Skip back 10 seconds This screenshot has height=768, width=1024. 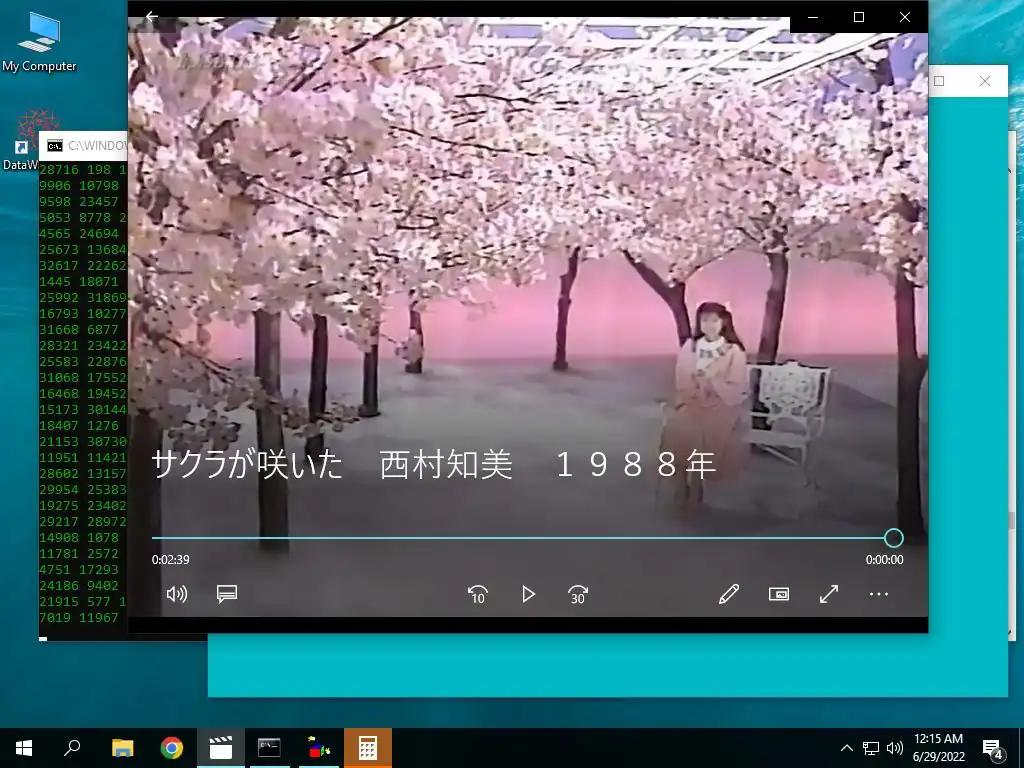(478, 594)
